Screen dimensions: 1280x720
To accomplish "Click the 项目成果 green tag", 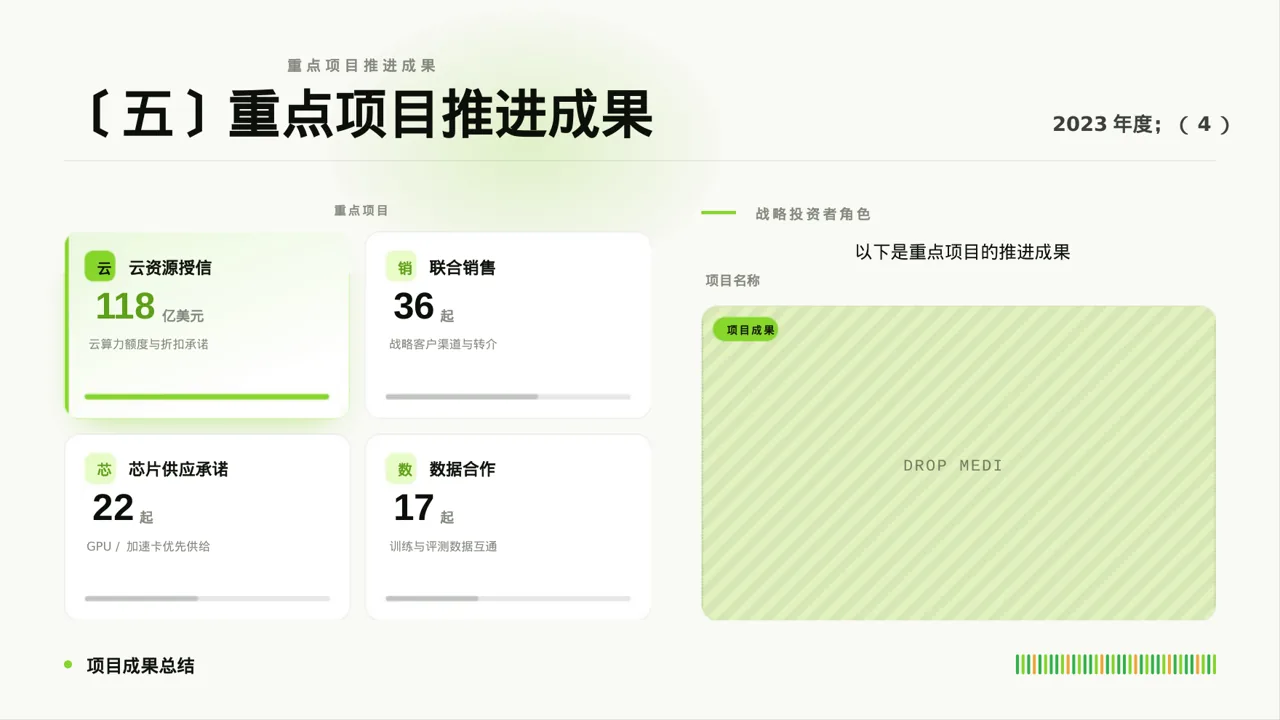I will (746, 330).
